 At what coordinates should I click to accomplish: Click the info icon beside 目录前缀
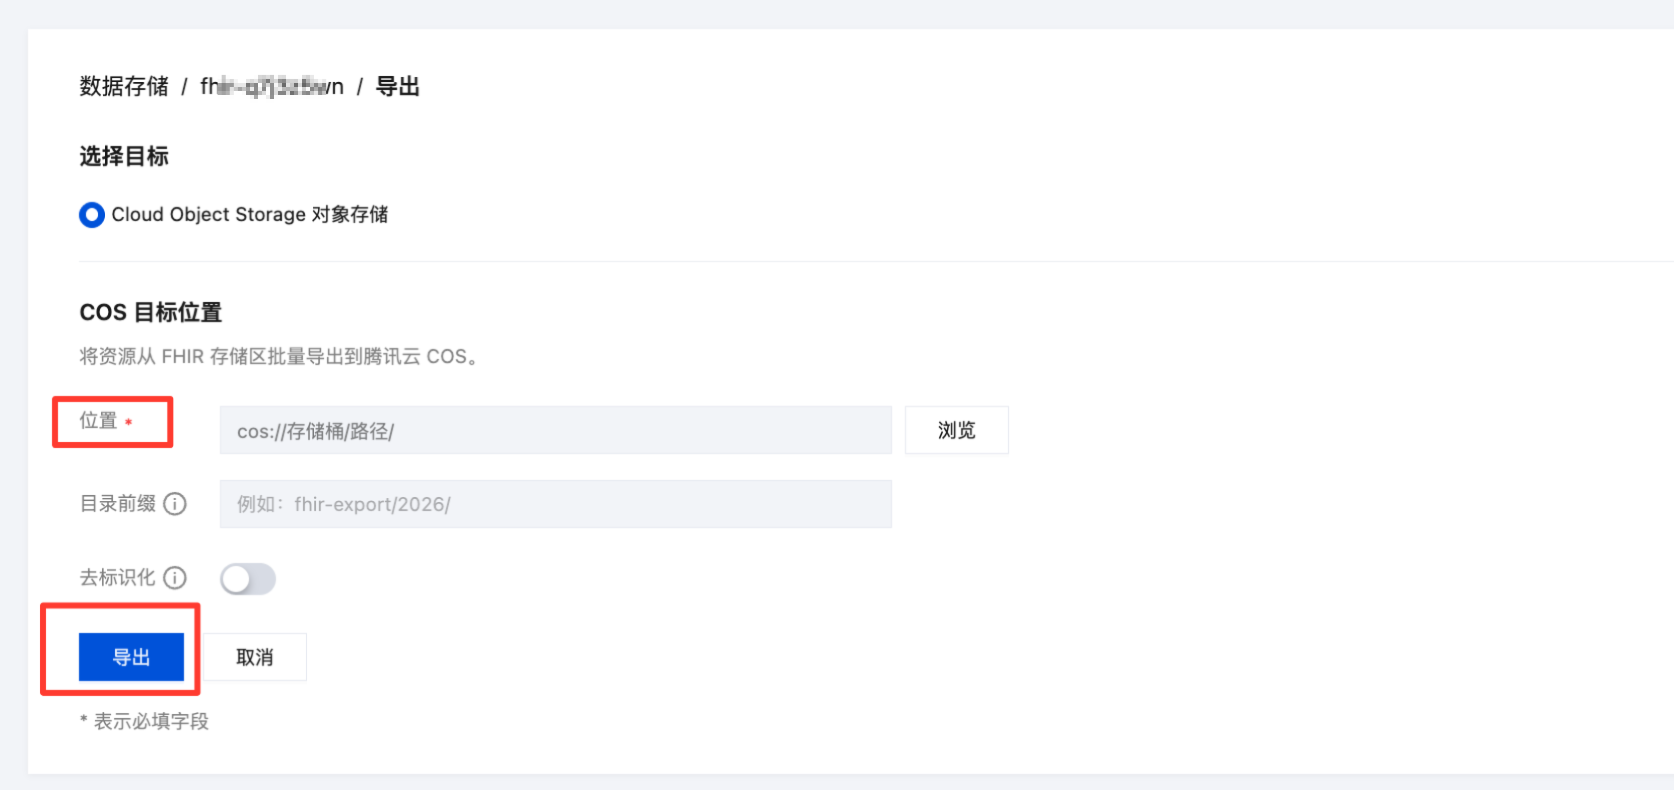coord(175,504)
